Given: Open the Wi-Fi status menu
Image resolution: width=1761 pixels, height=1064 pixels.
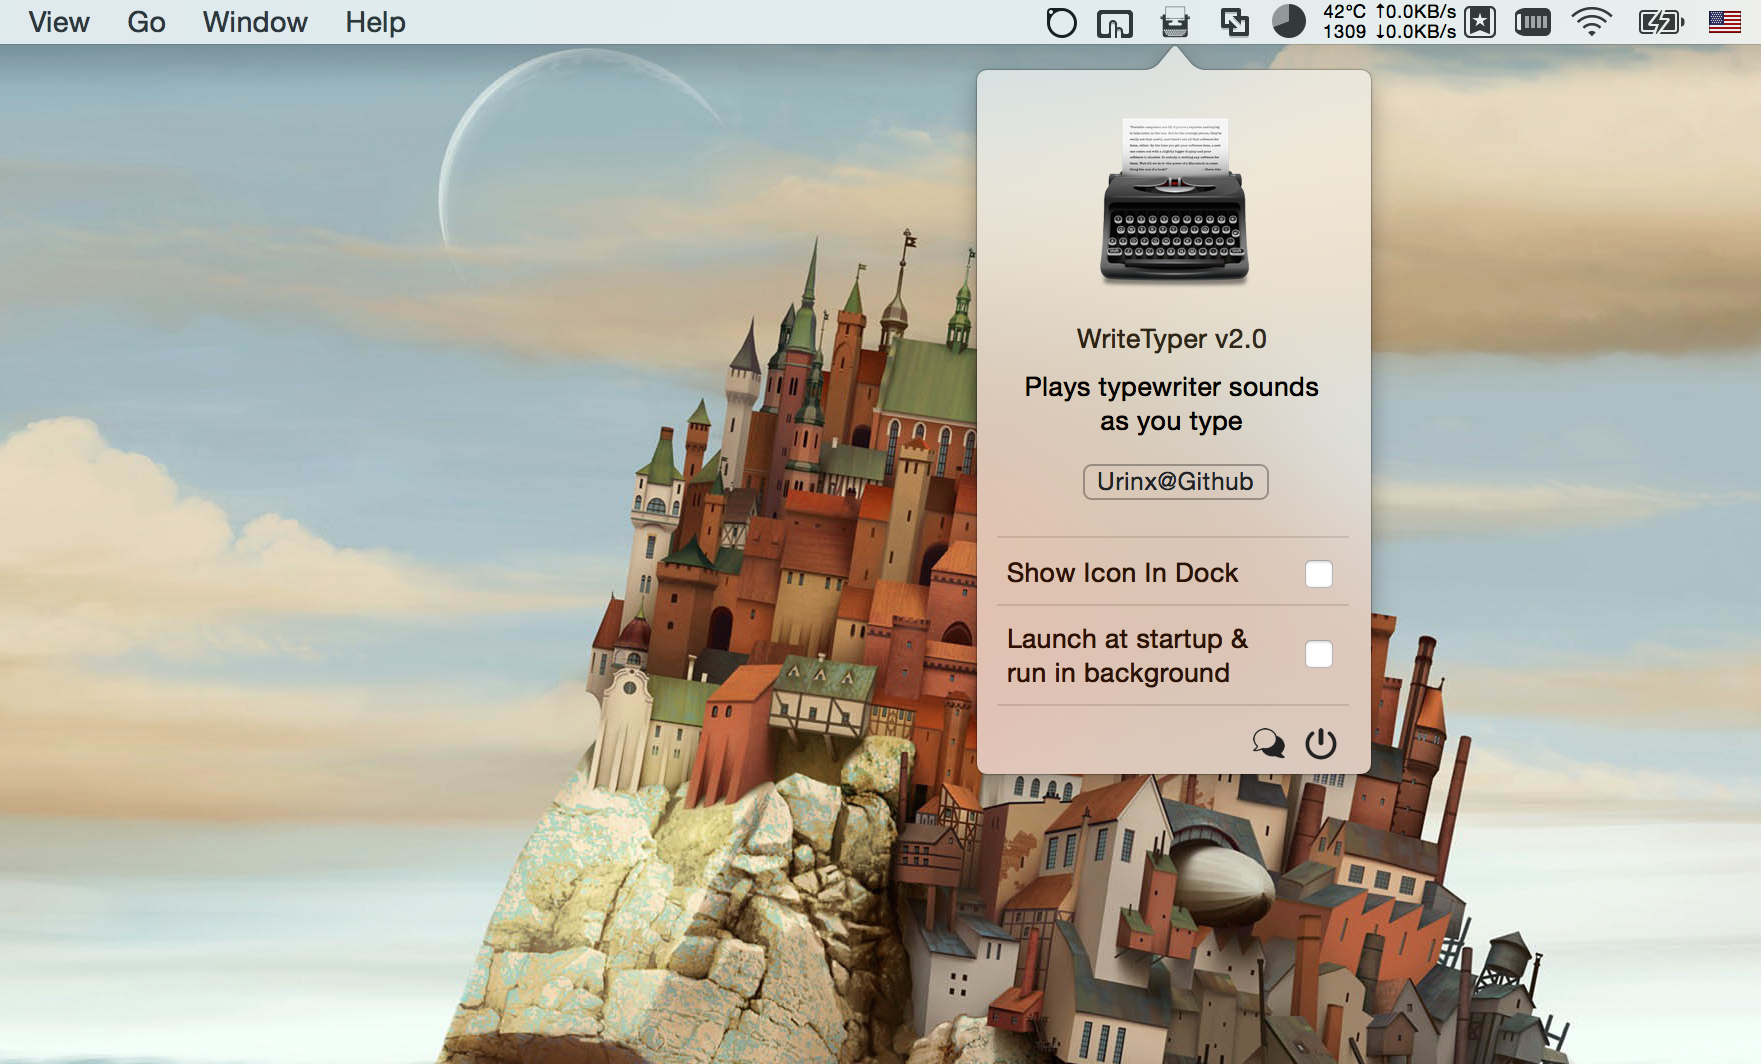Looking at the screenshot, I should pos(1591,22).
